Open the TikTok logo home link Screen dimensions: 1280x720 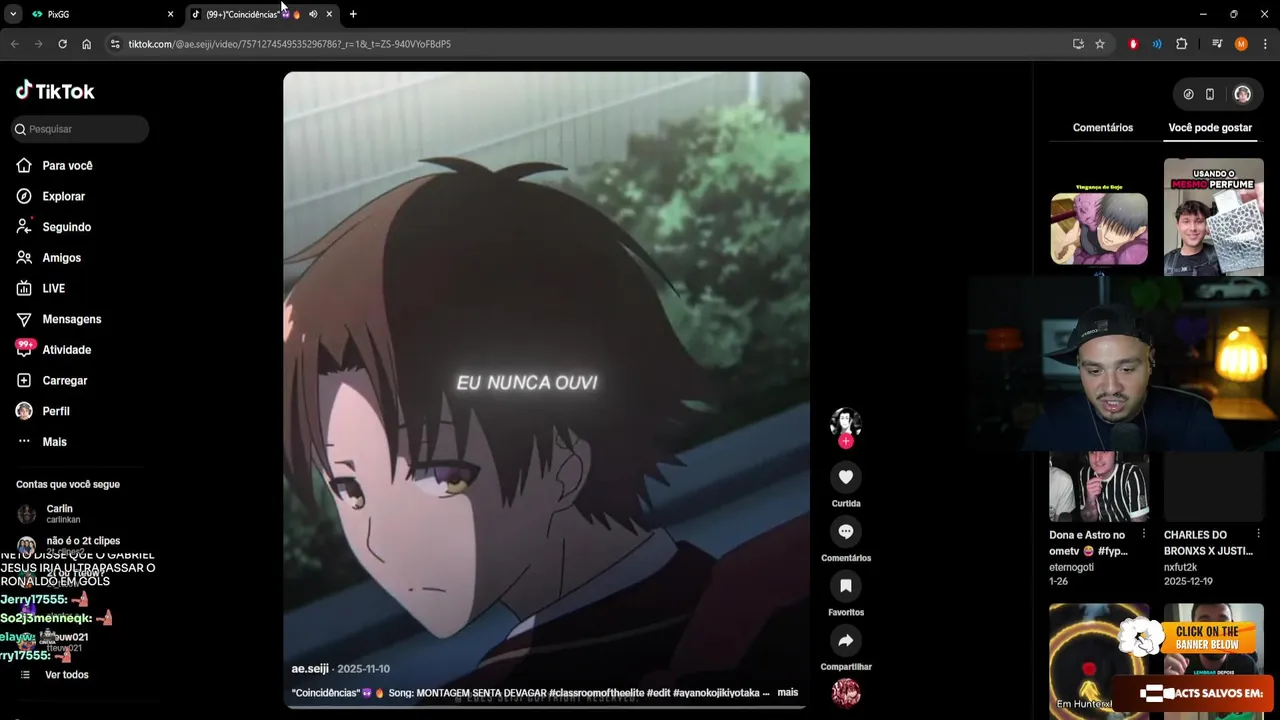pos(55,91)
